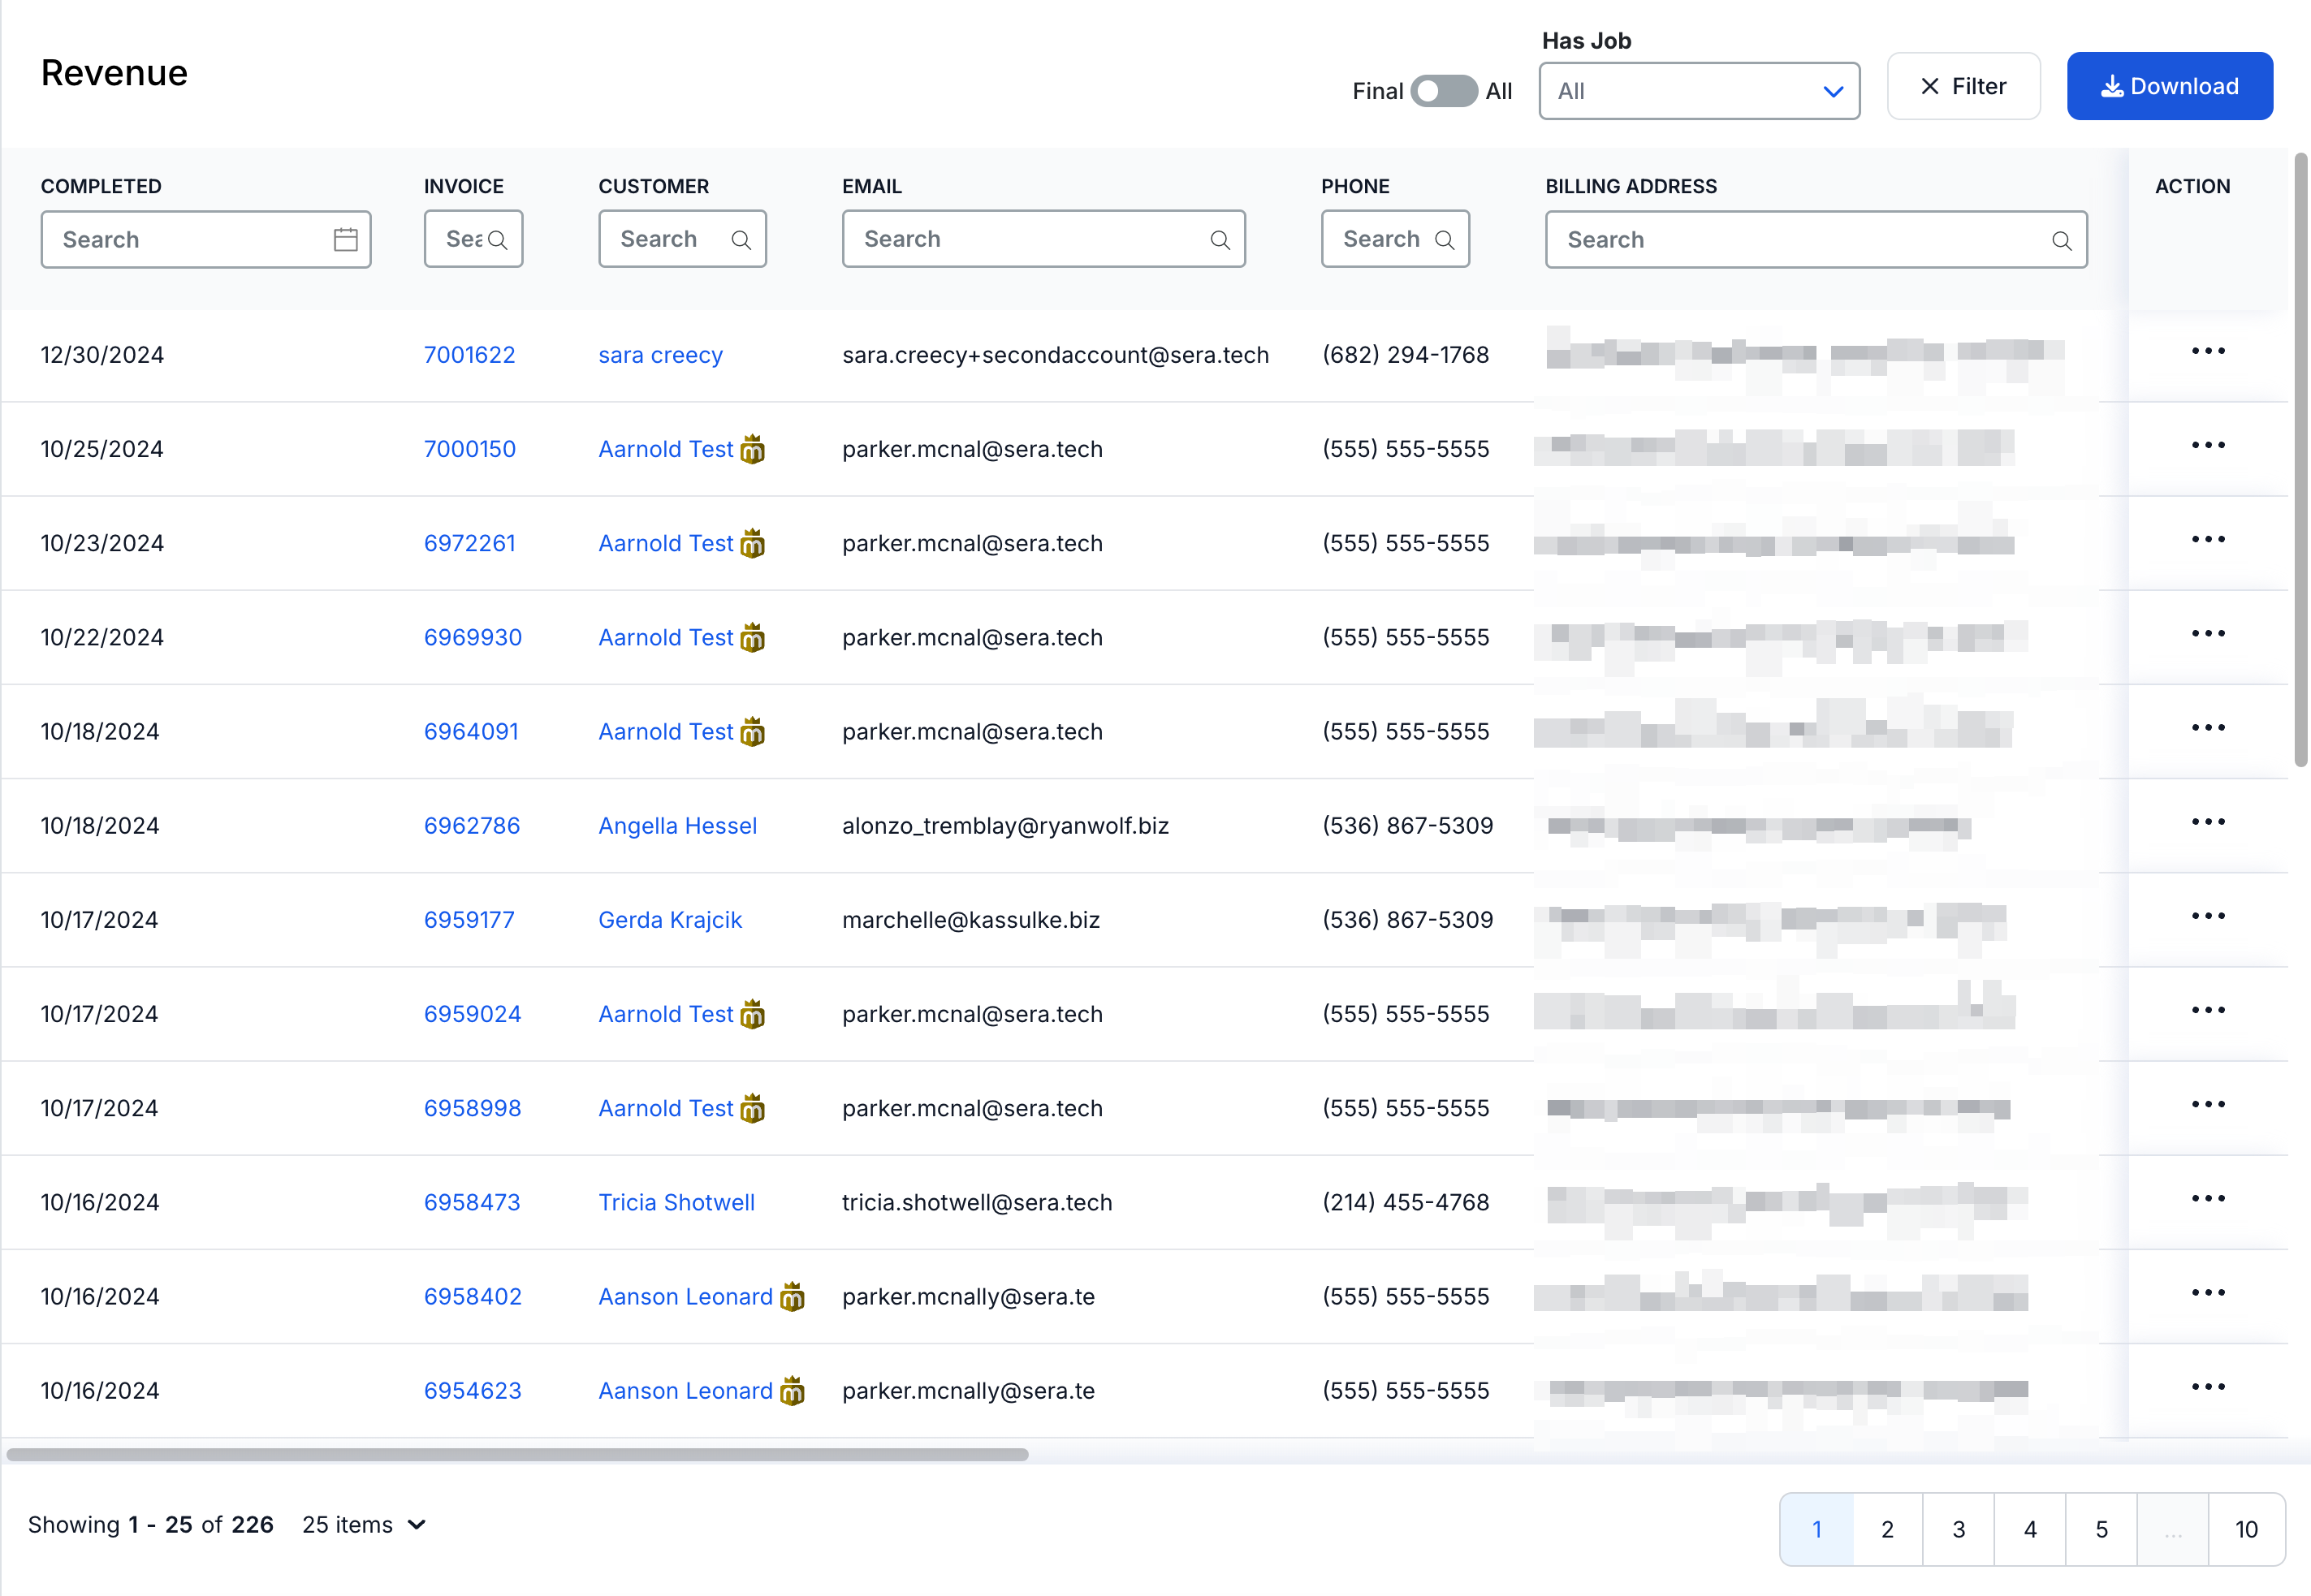Open actions menu for invoice 7000150
The height and width of the screenshot is (1596, 2311).
click(x=2207, y=445)
